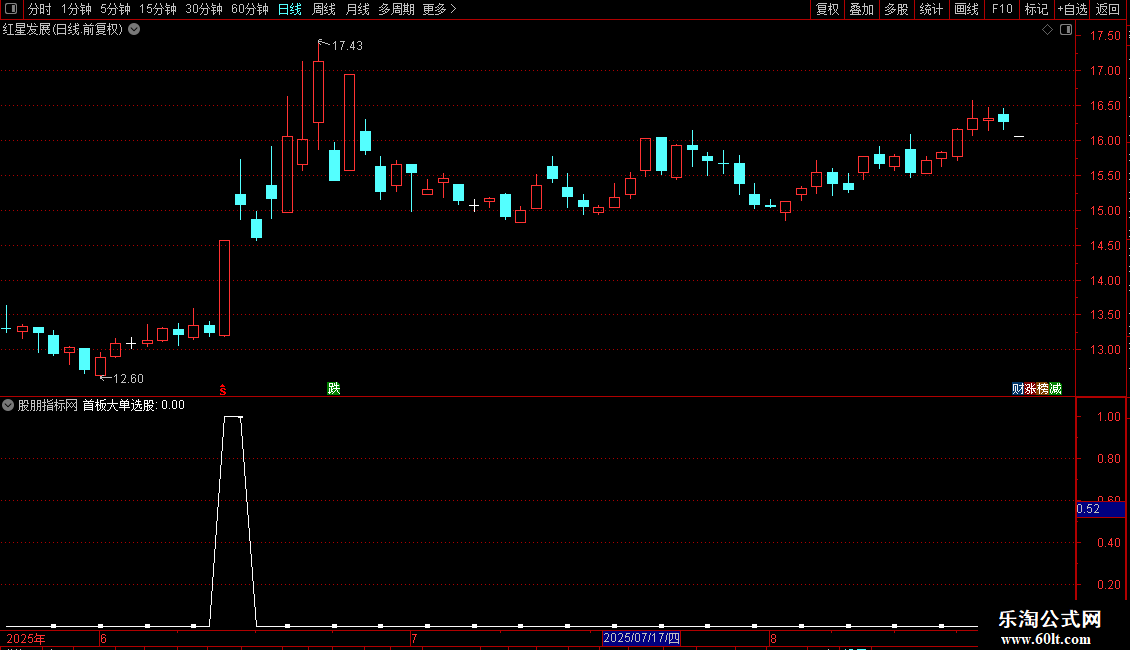Click month 8 marker on time axis
The height and width of the screenshot is (650, 1130).
(773, 638)
